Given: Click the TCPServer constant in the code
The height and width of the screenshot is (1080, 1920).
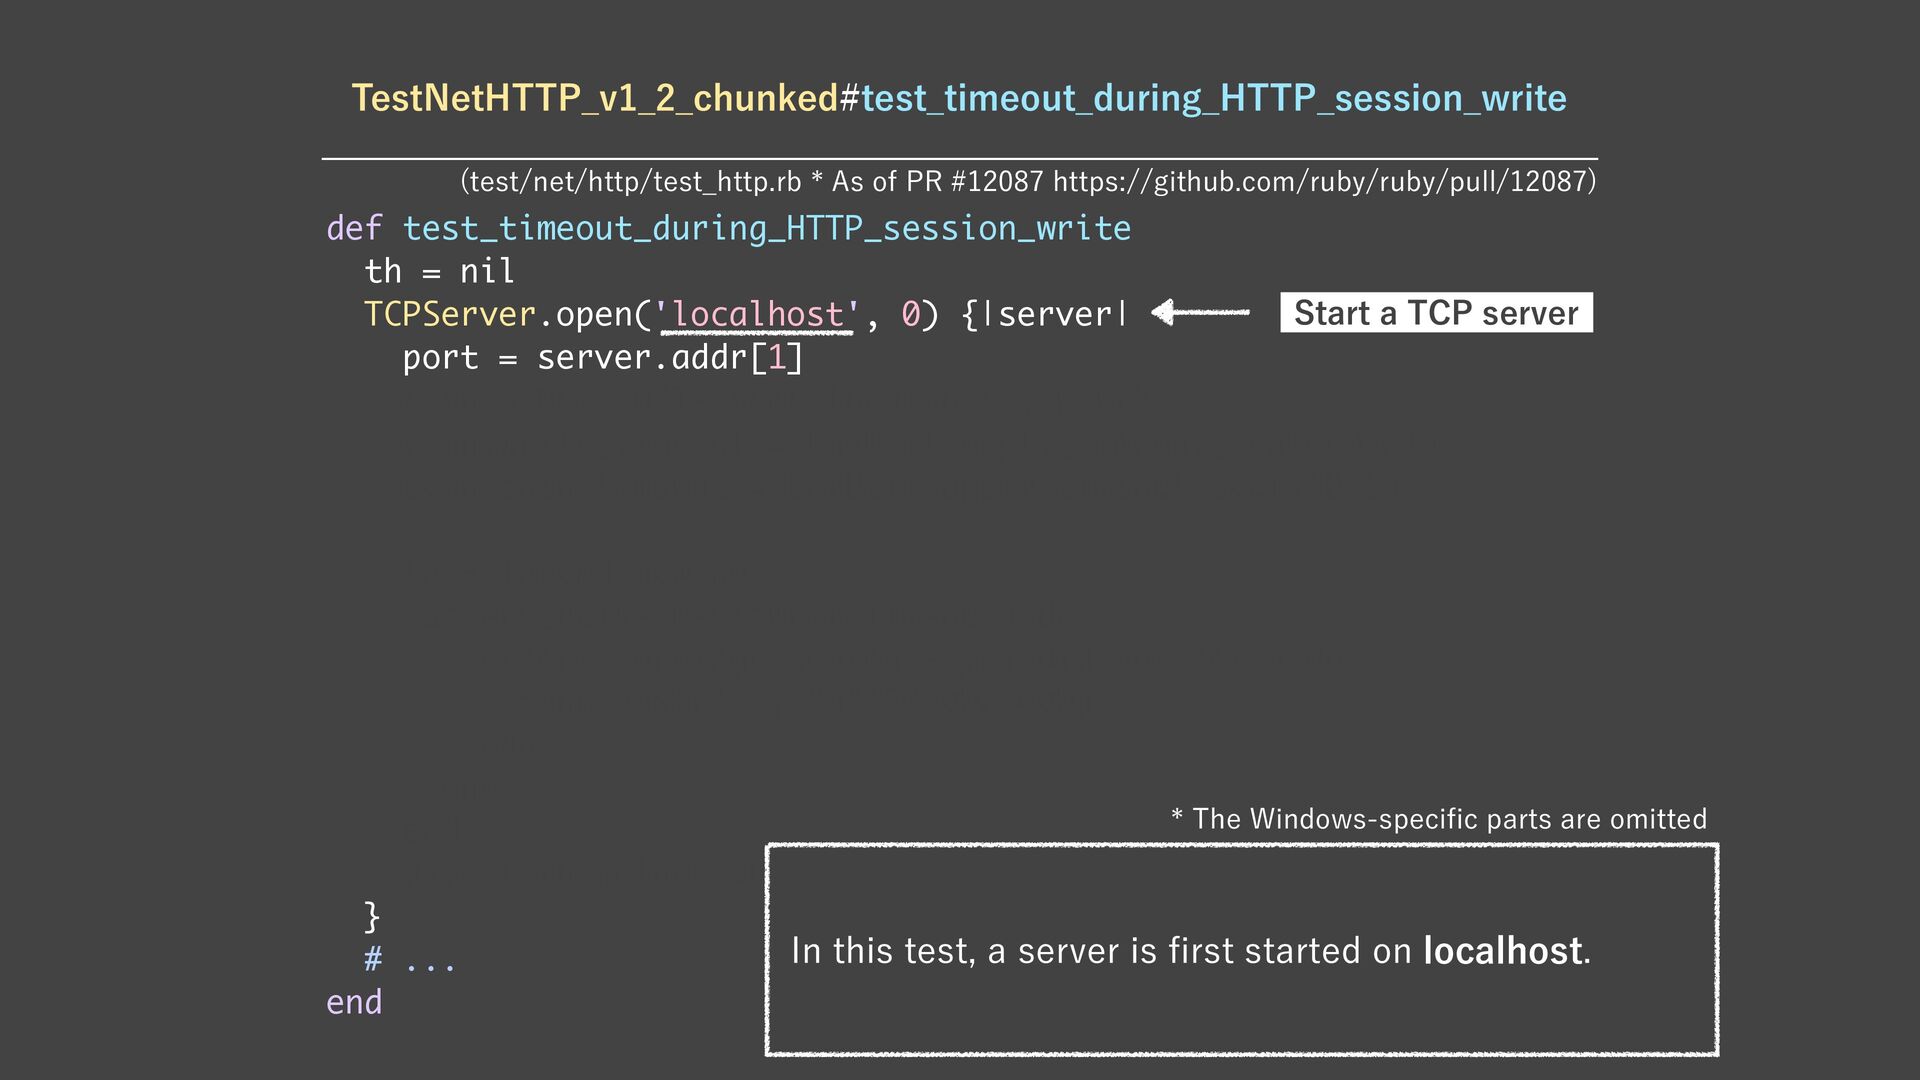Looking at the screenshot, I should click(450, 315).
